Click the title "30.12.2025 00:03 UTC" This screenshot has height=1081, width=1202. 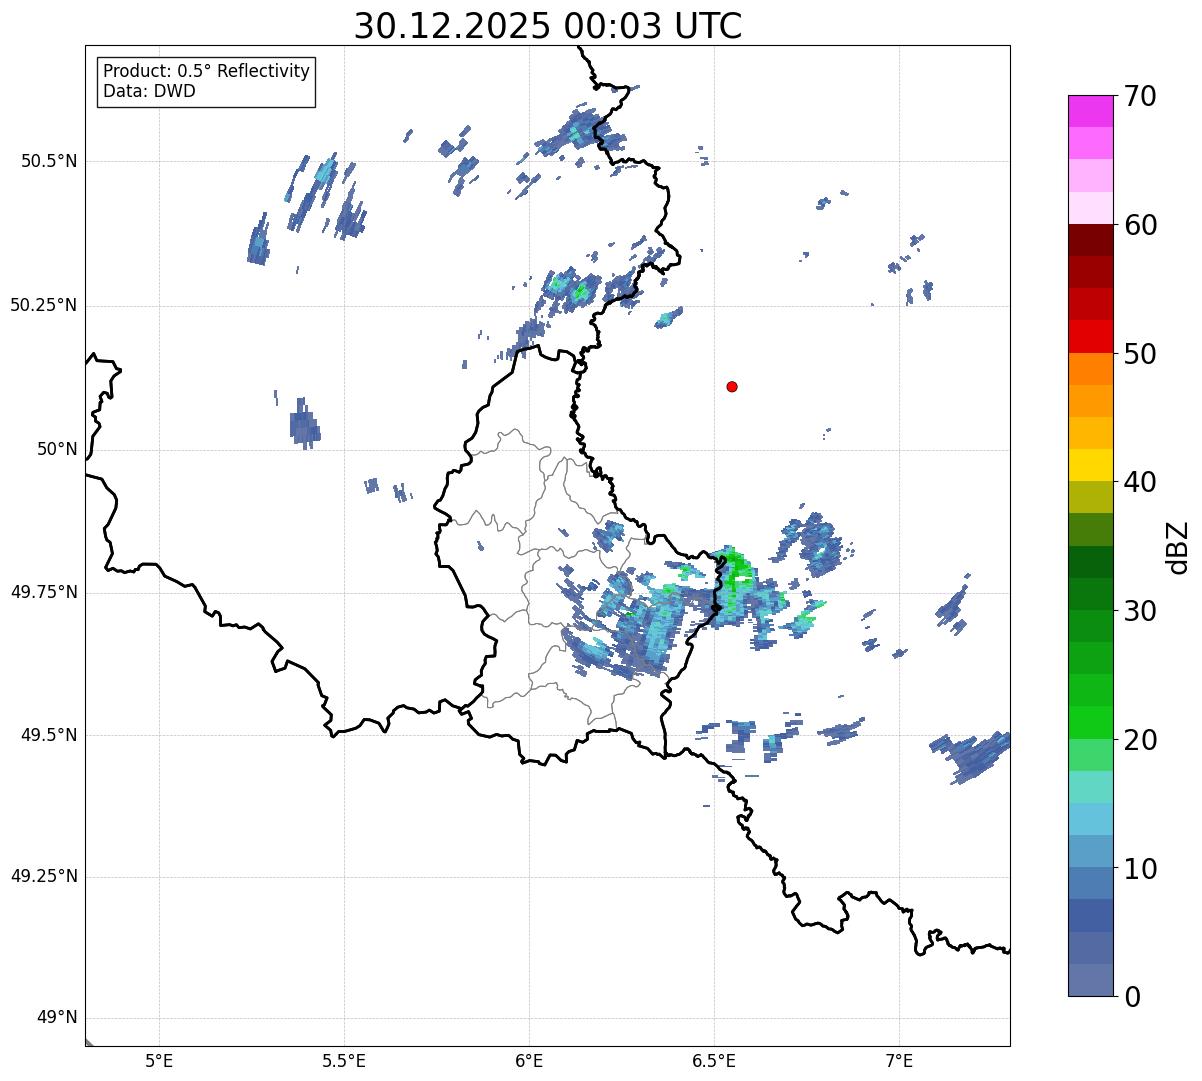(x=548, y=25)
